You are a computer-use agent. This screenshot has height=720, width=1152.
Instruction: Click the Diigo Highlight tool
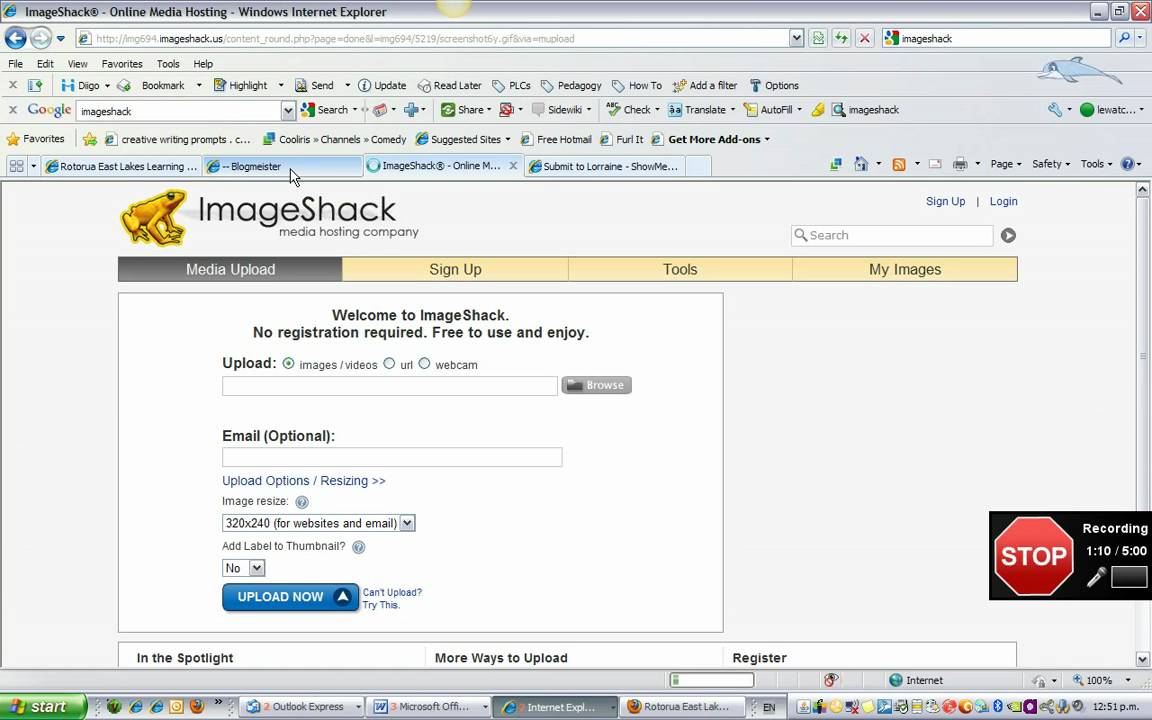(241, 85)
